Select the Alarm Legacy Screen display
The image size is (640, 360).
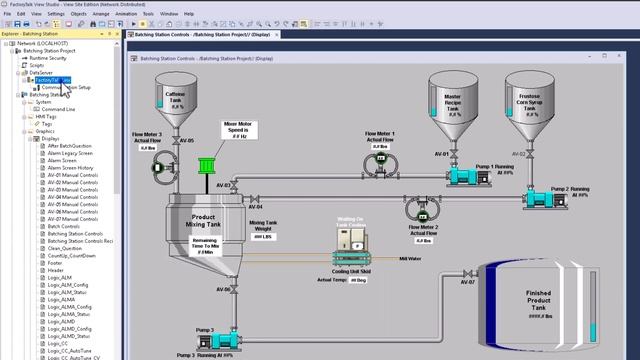70,153
